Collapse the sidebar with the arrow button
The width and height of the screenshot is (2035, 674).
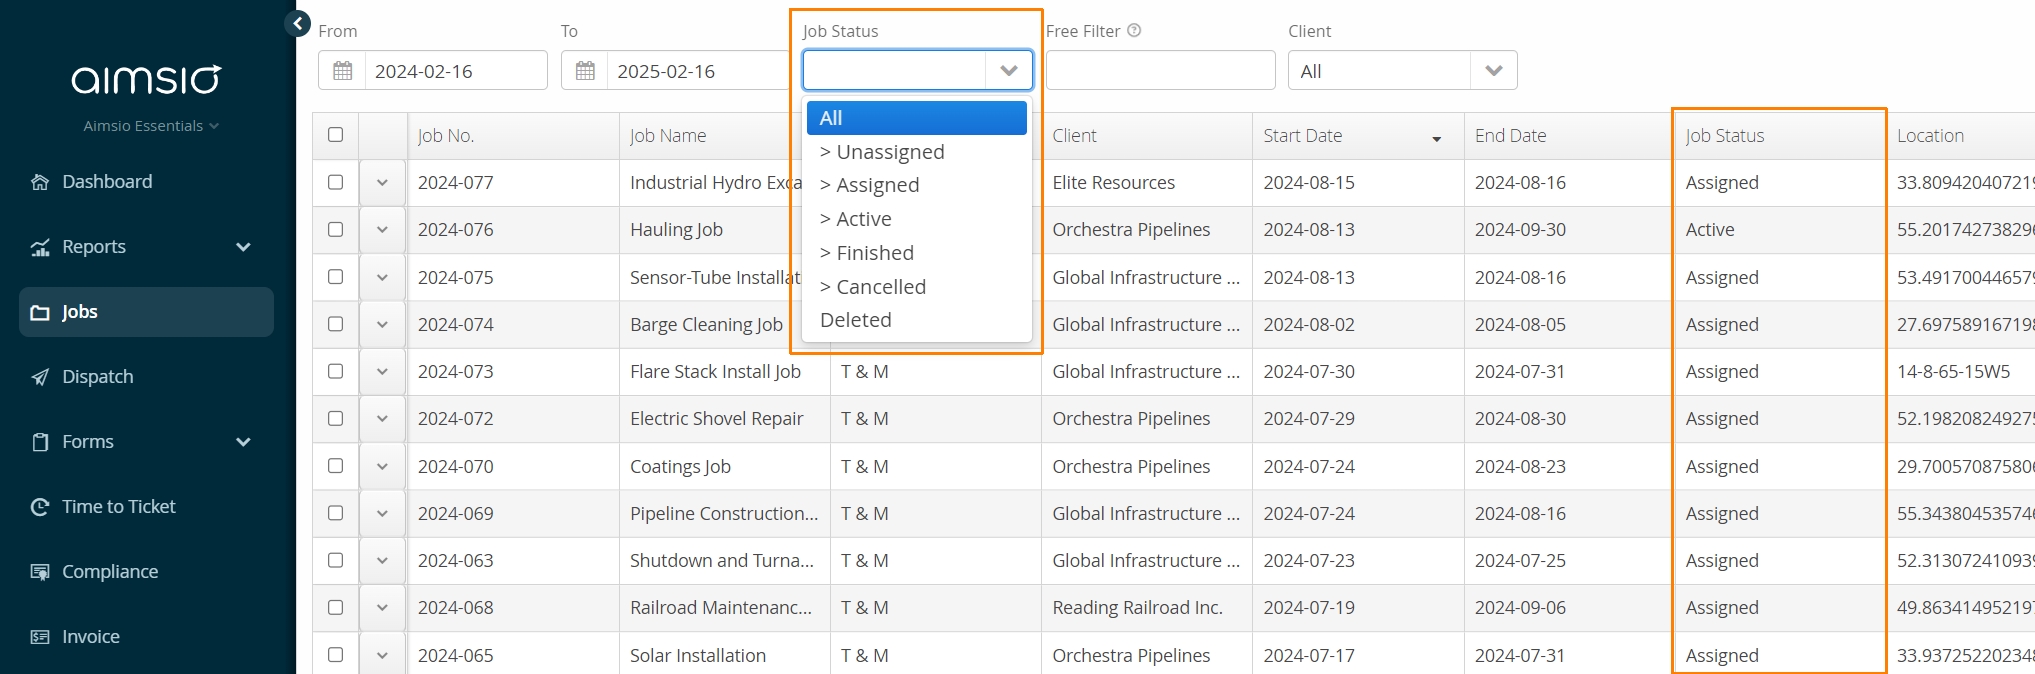point(297,23)
